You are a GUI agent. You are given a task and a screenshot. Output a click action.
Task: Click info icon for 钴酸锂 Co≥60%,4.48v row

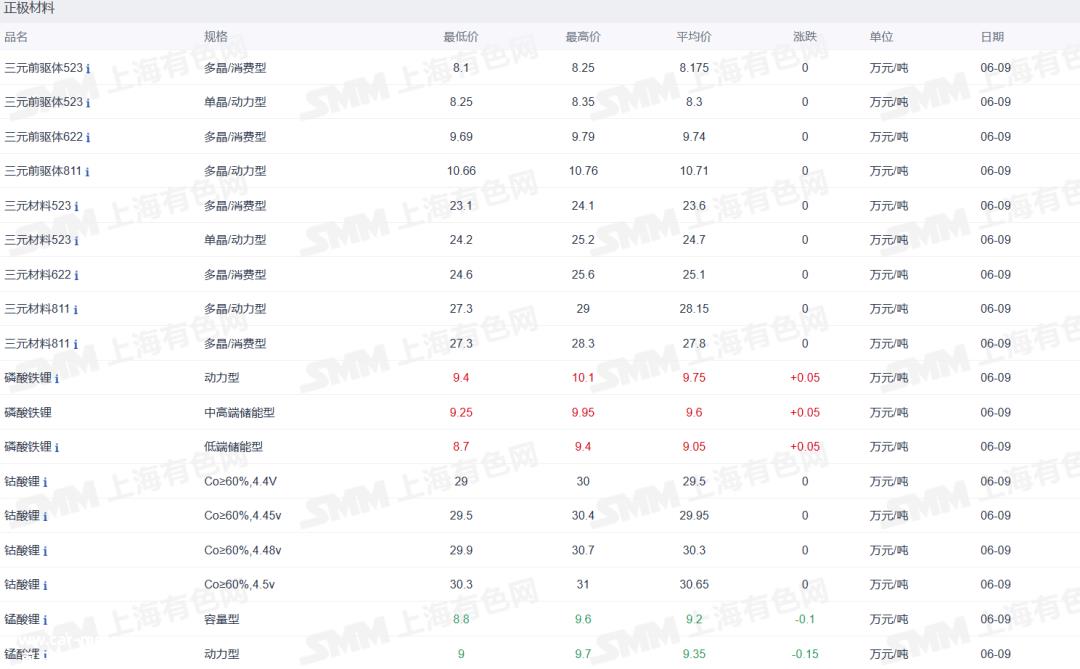(x=45, y=551)
